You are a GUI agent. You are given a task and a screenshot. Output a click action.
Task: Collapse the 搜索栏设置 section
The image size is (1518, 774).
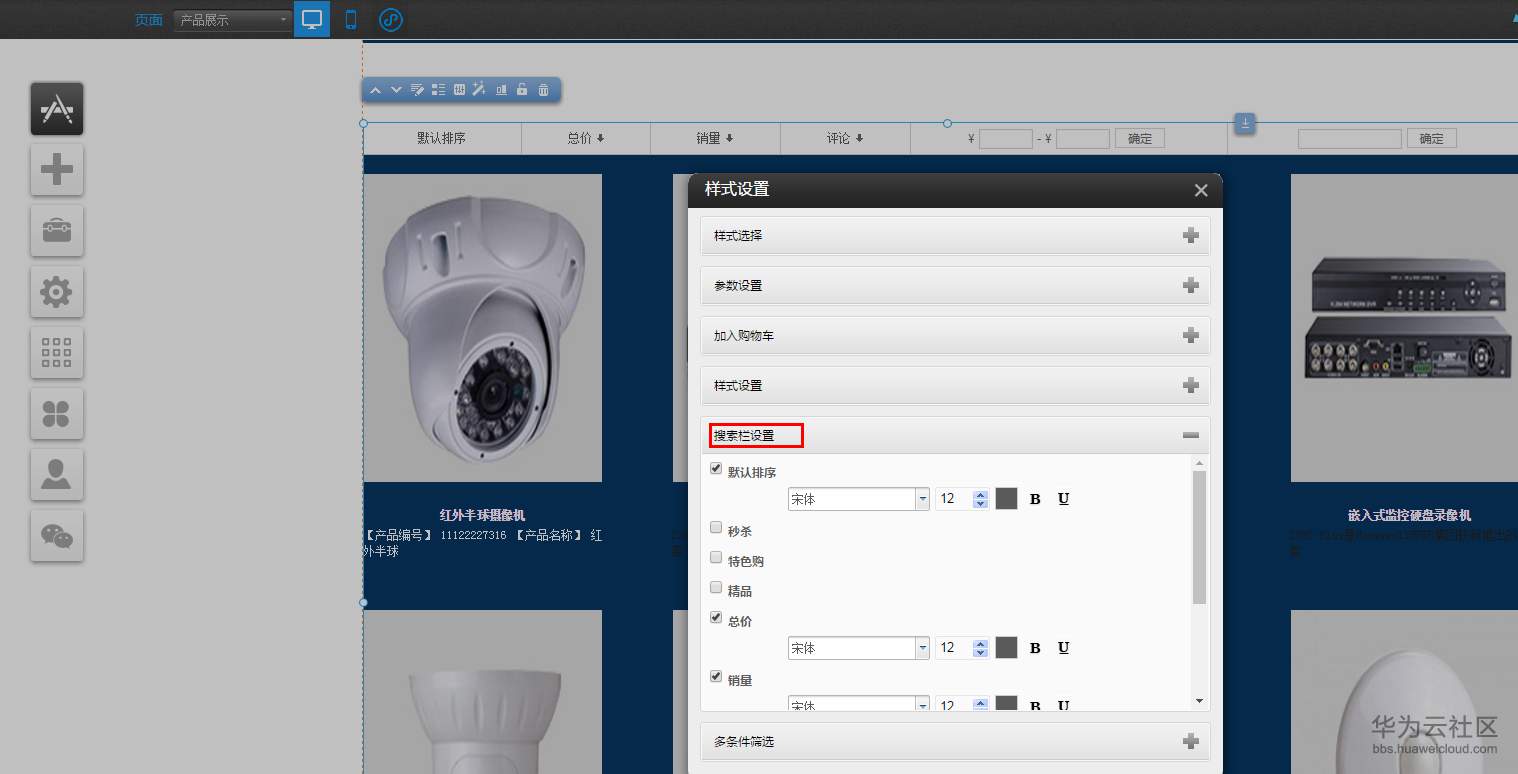pos(955,436)
